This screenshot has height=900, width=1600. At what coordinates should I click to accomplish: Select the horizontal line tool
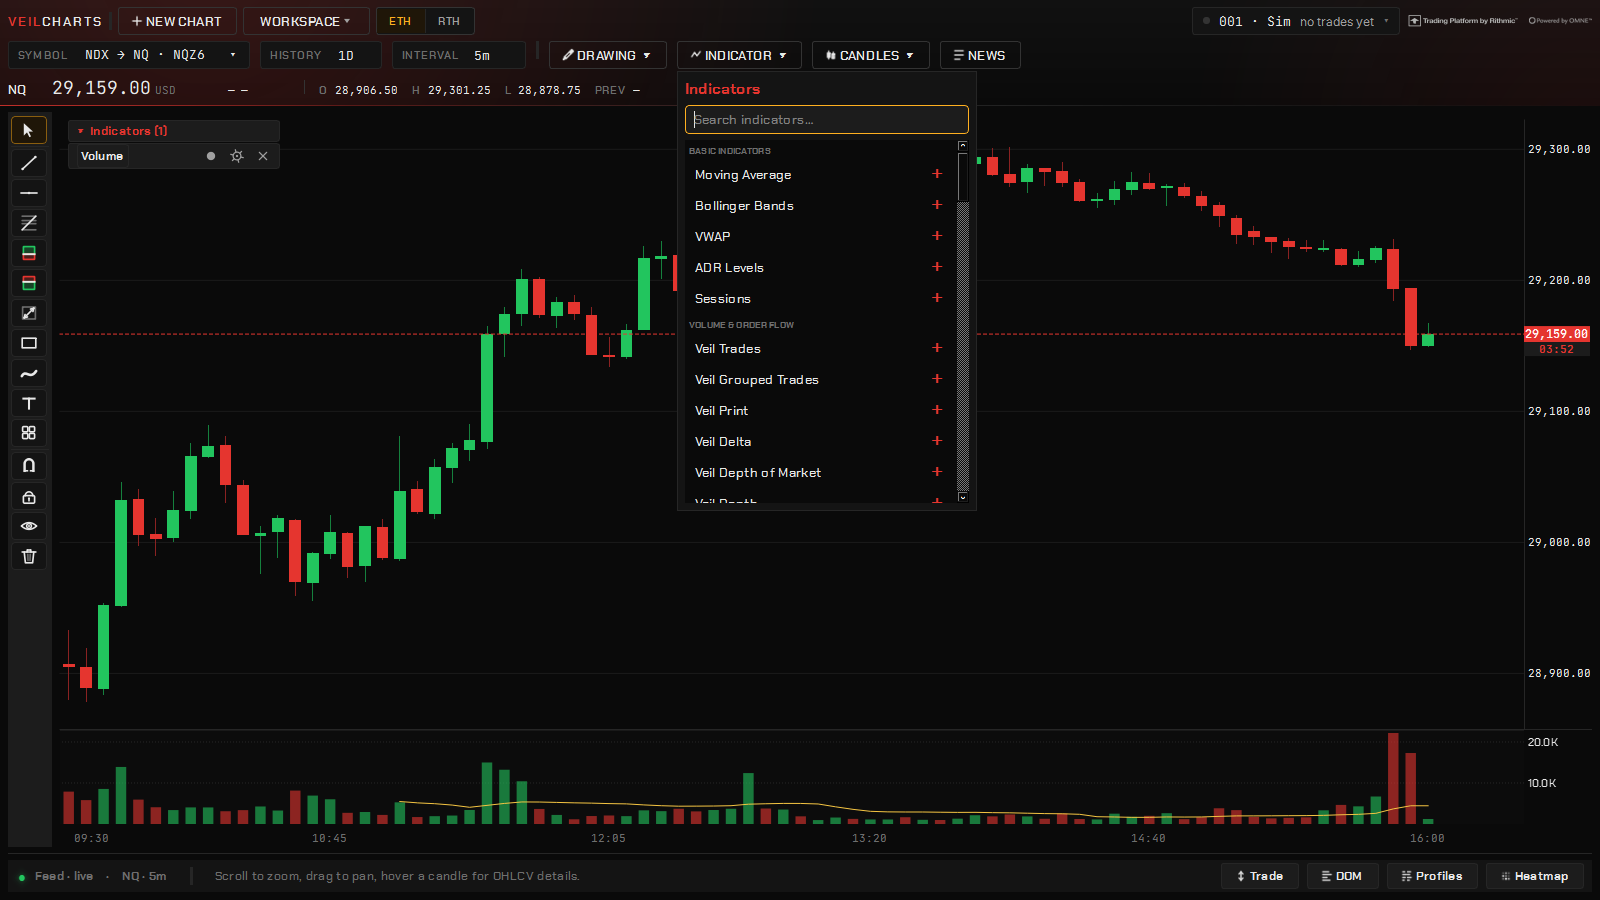[x=29, y=193]
